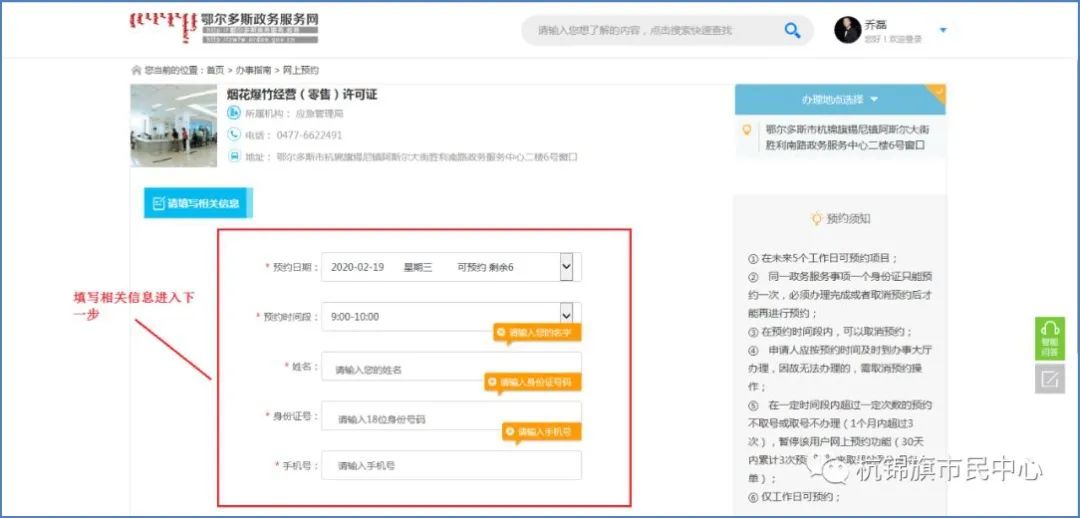Open the 9:00-10:00 time slot dropdown
Viewport: 1080px width, 518px height.
tap(566, 316)
